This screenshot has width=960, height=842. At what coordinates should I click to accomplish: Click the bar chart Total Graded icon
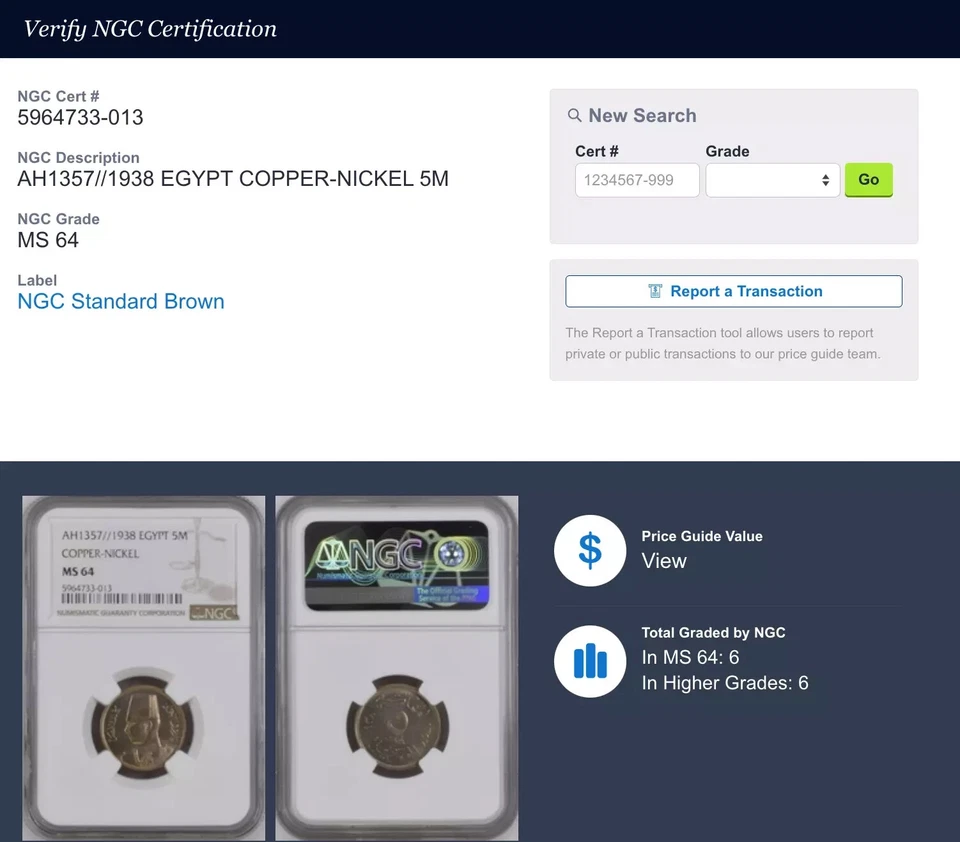[590, 661]
